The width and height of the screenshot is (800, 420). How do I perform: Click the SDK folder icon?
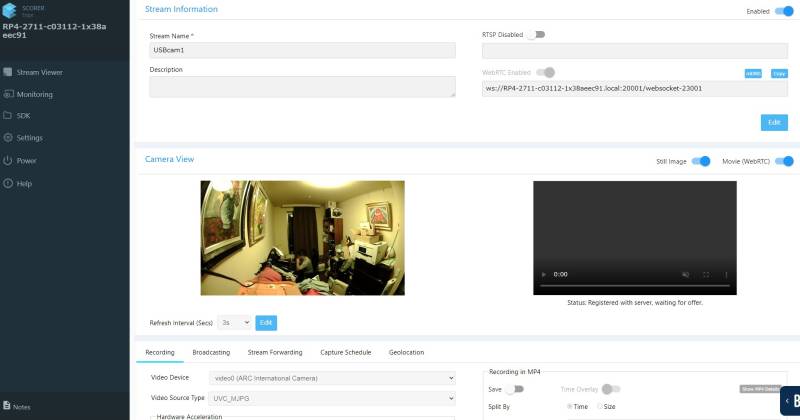[x=8, y=116]
